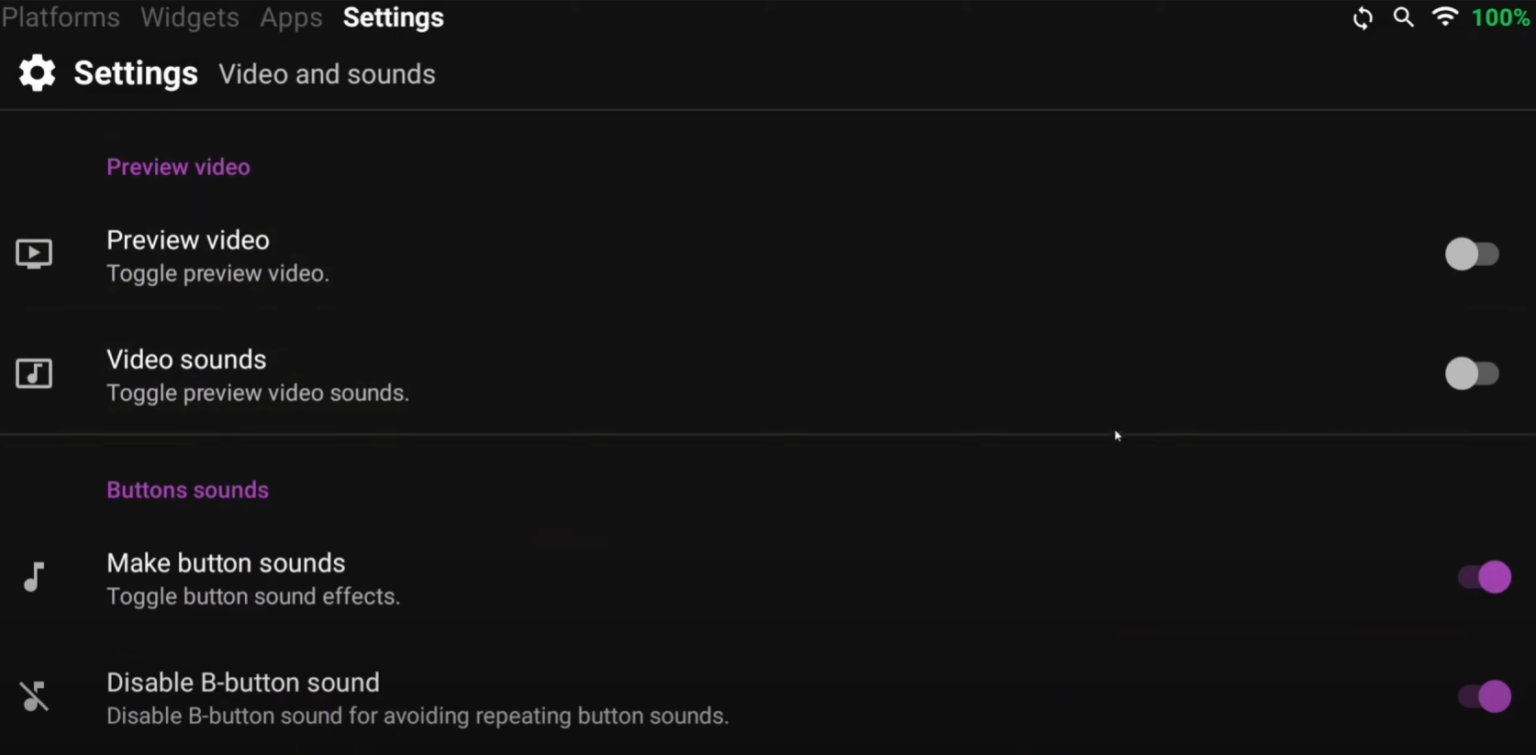Click the Disable B-button sound label

243,682
